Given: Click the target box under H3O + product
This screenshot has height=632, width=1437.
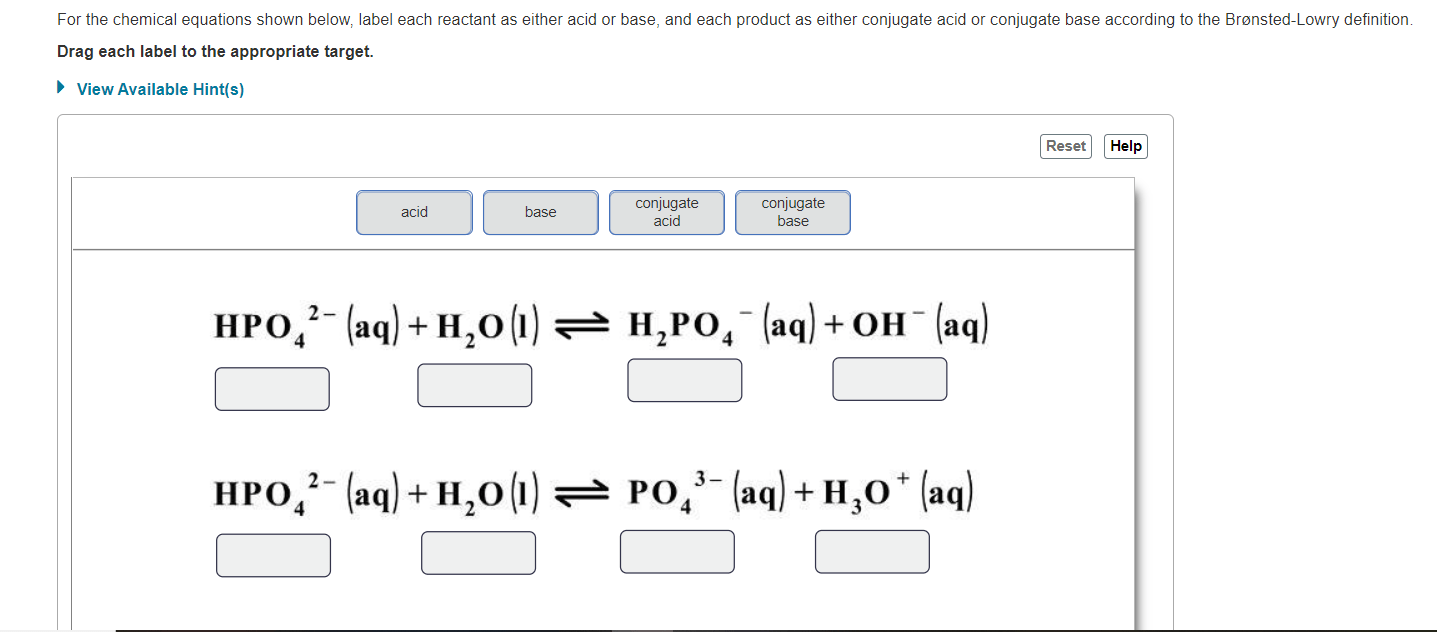Looking at the screenshot, I should [872, 551].
